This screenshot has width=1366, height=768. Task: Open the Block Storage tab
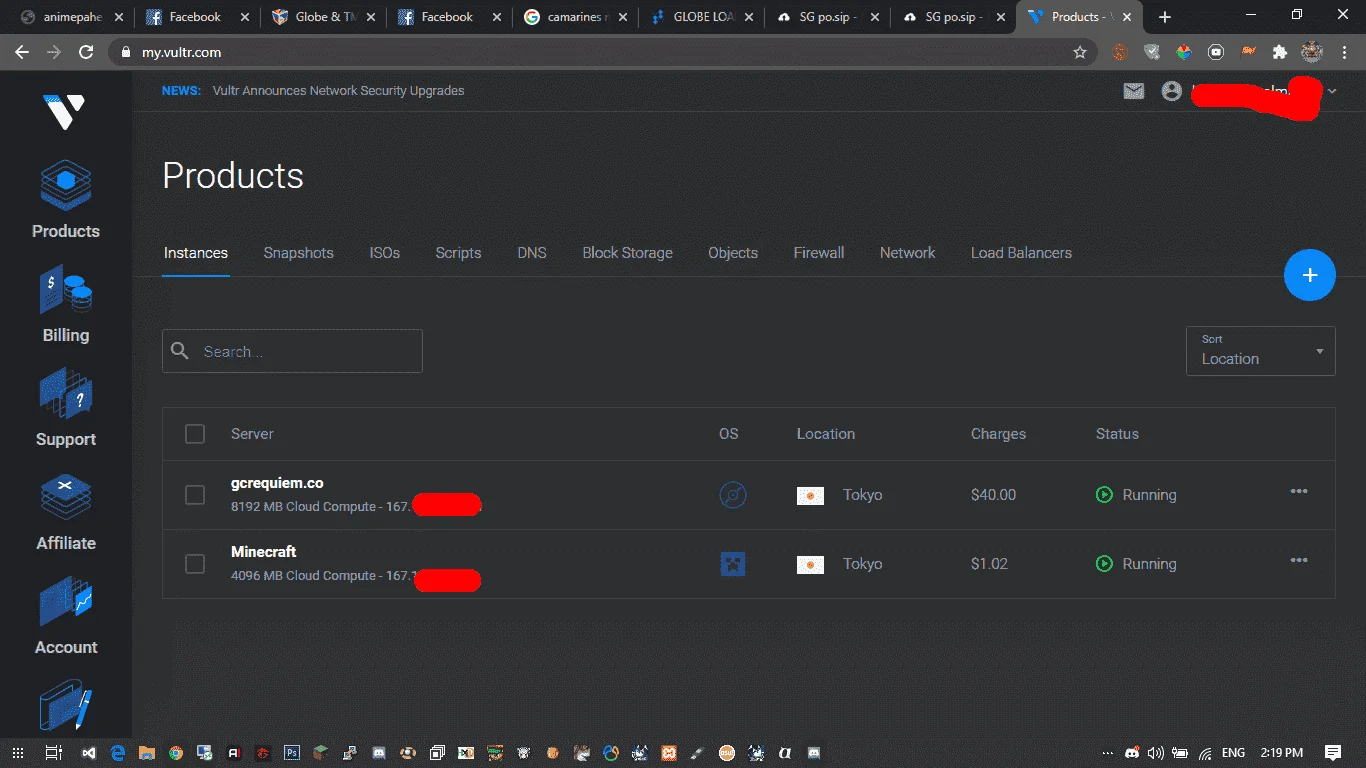click(628, 253)
